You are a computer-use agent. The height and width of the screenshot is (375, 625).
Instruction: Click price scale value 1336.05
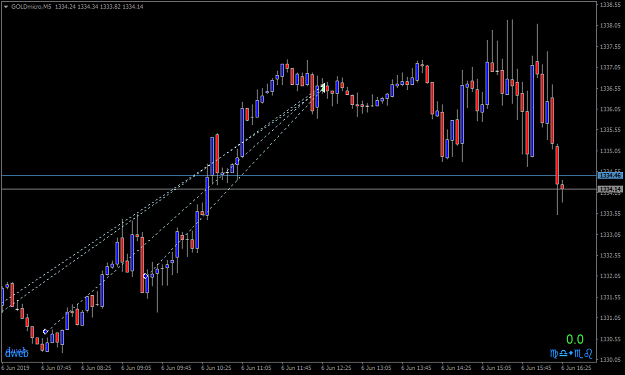pos(610,109)
